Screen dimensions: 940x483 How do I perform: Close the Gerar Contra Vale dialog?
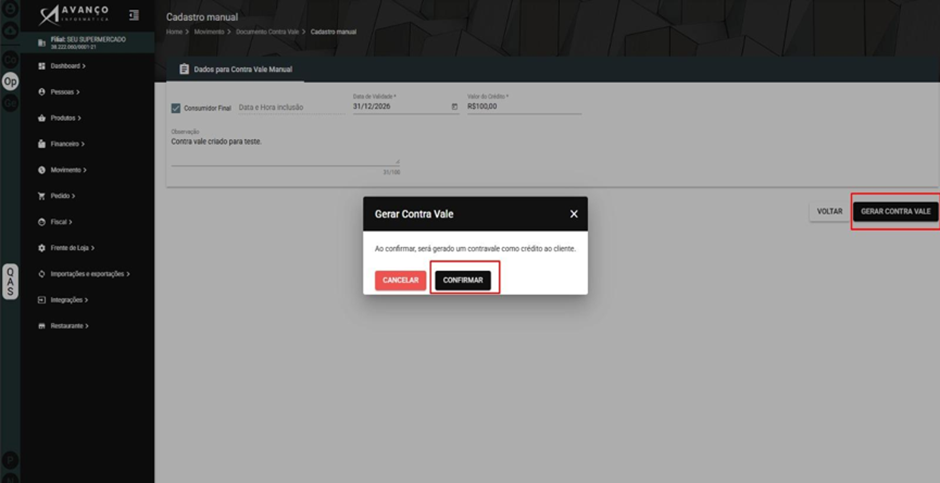(x=574, y=214)
